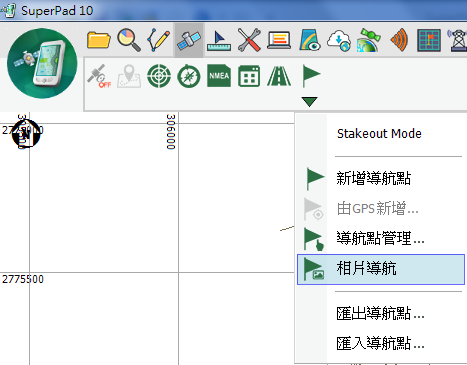Viewport: 467px width, 365px height.
Task: Toggle the GPS OFF satellite icon
Action: [99, 76]
